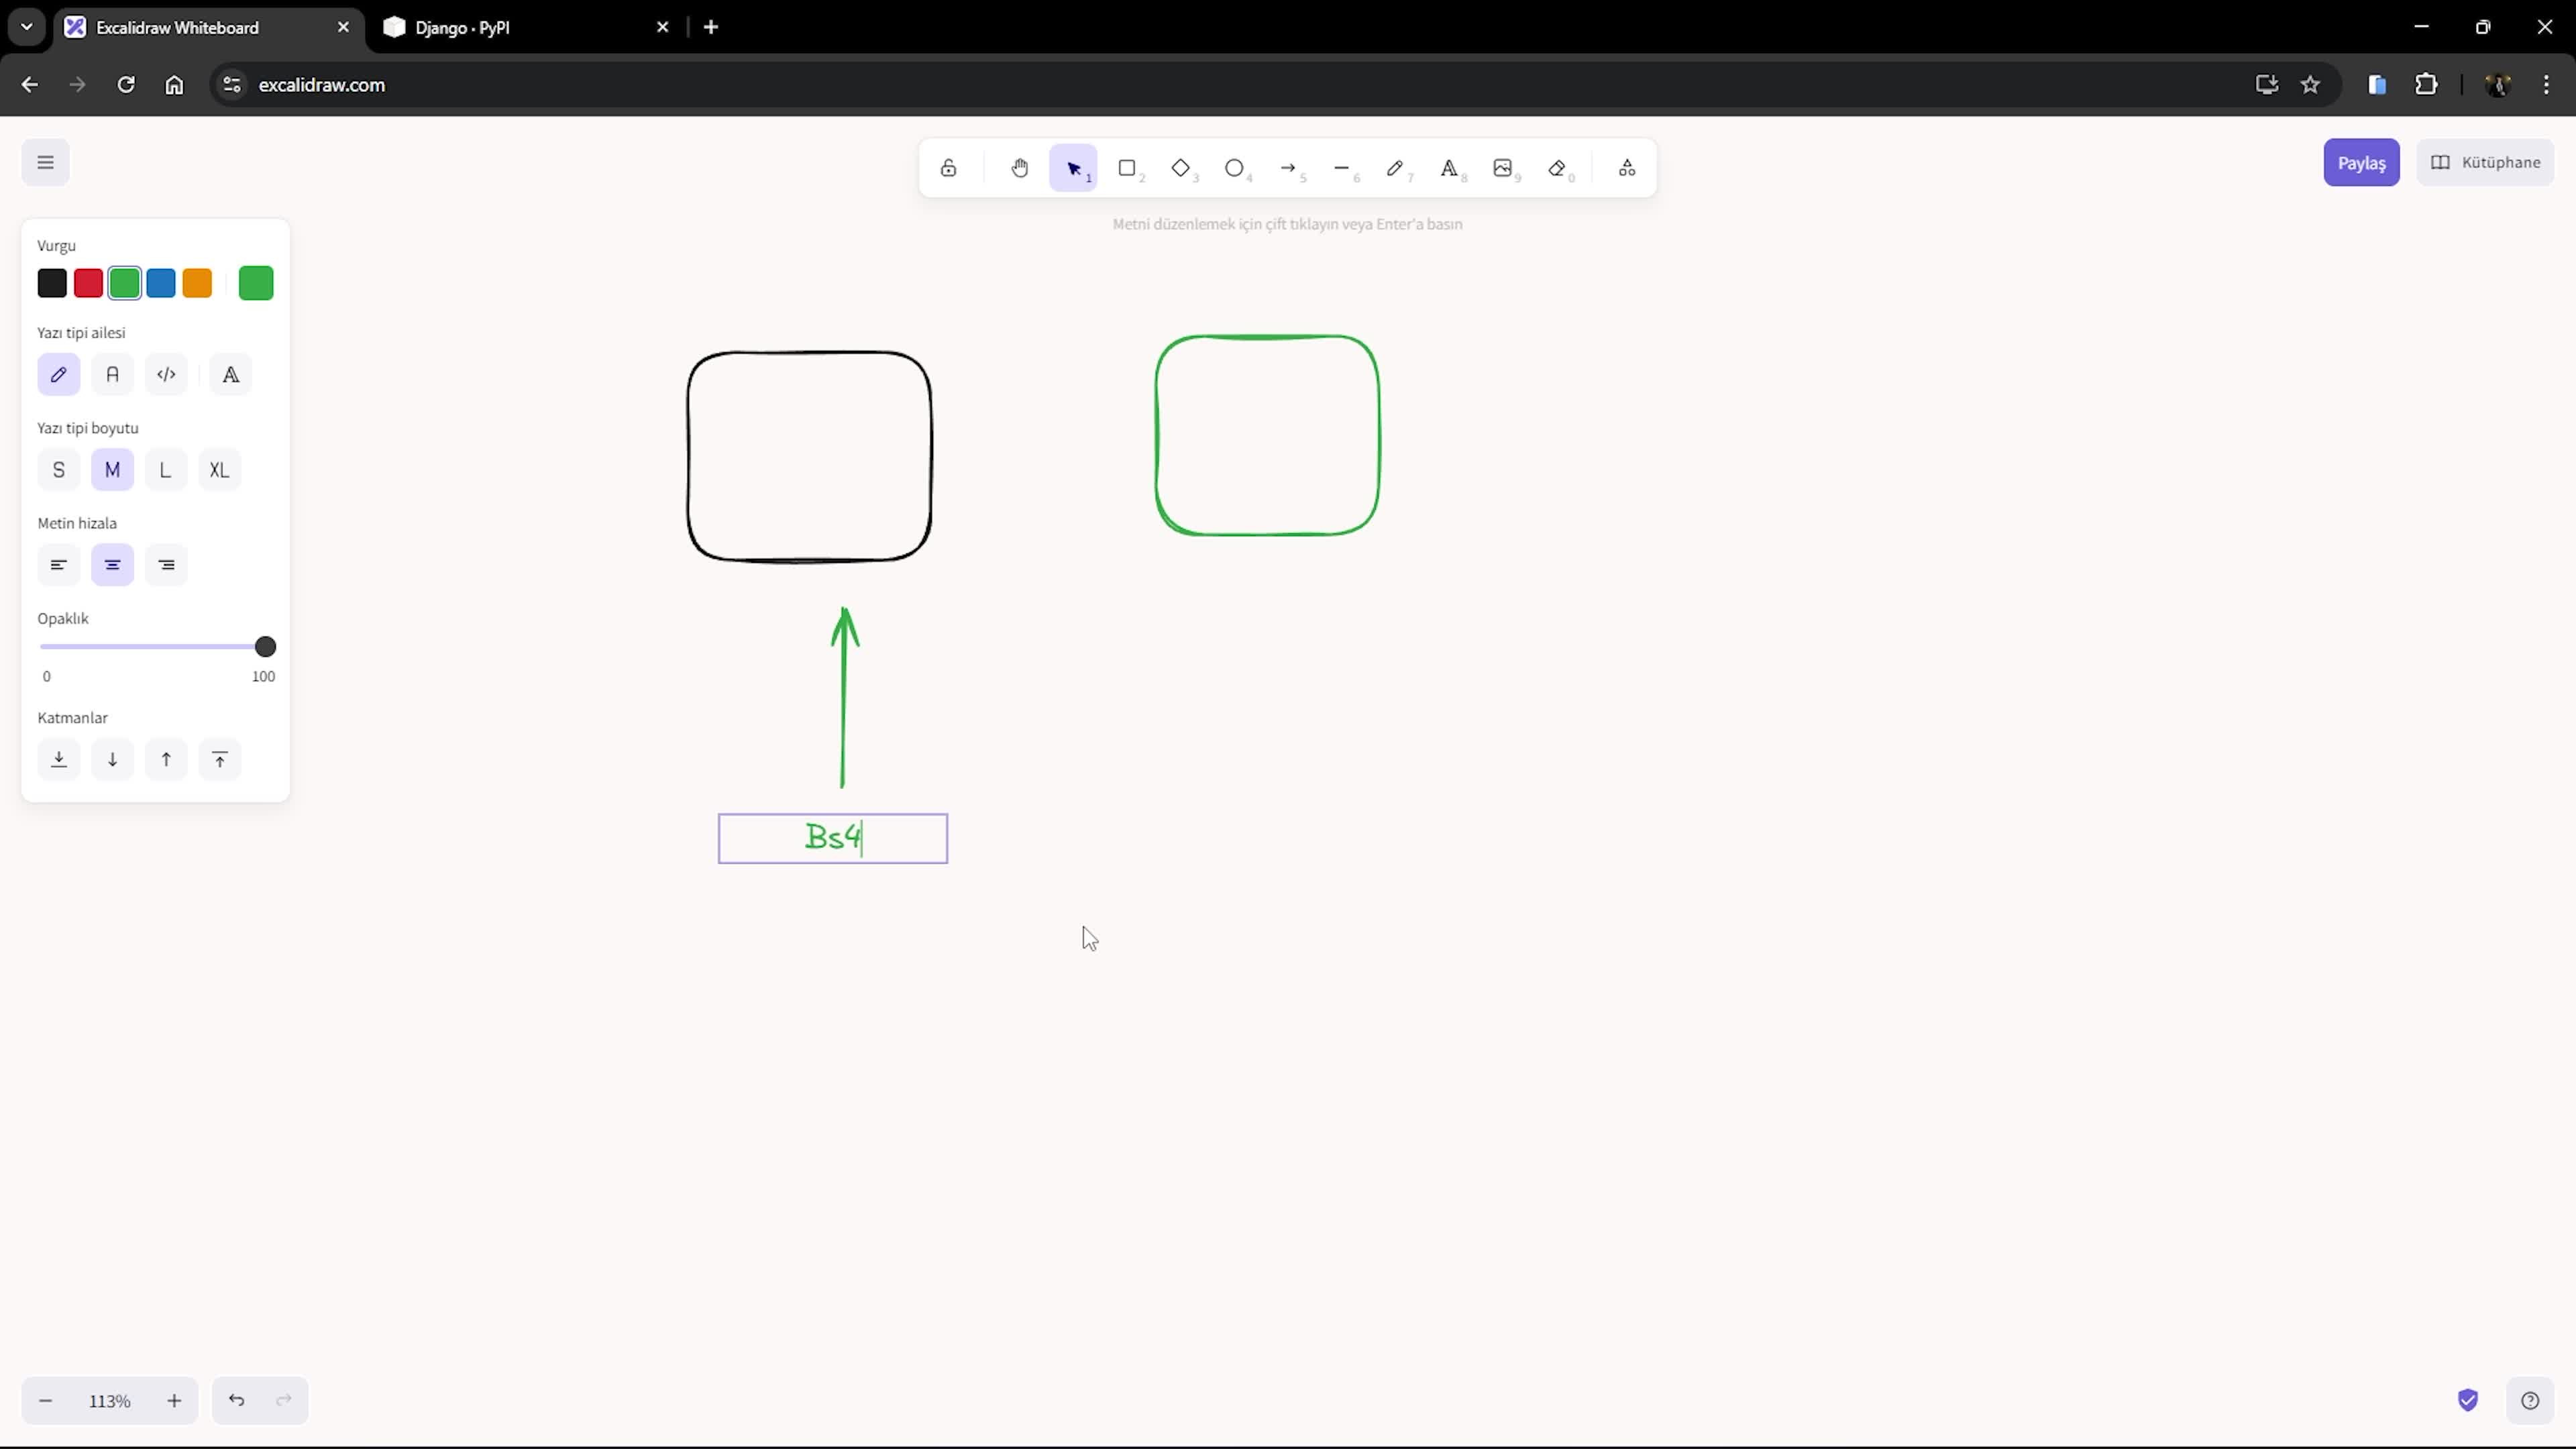The width and height of the screenshot is (2576, 1449).
Task: Select the Eraser tool
Action: pos(1557,168)
